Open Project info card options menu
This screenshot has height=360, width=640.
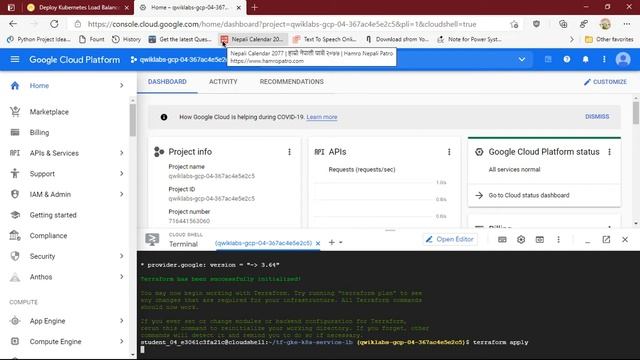coord(289,152)
